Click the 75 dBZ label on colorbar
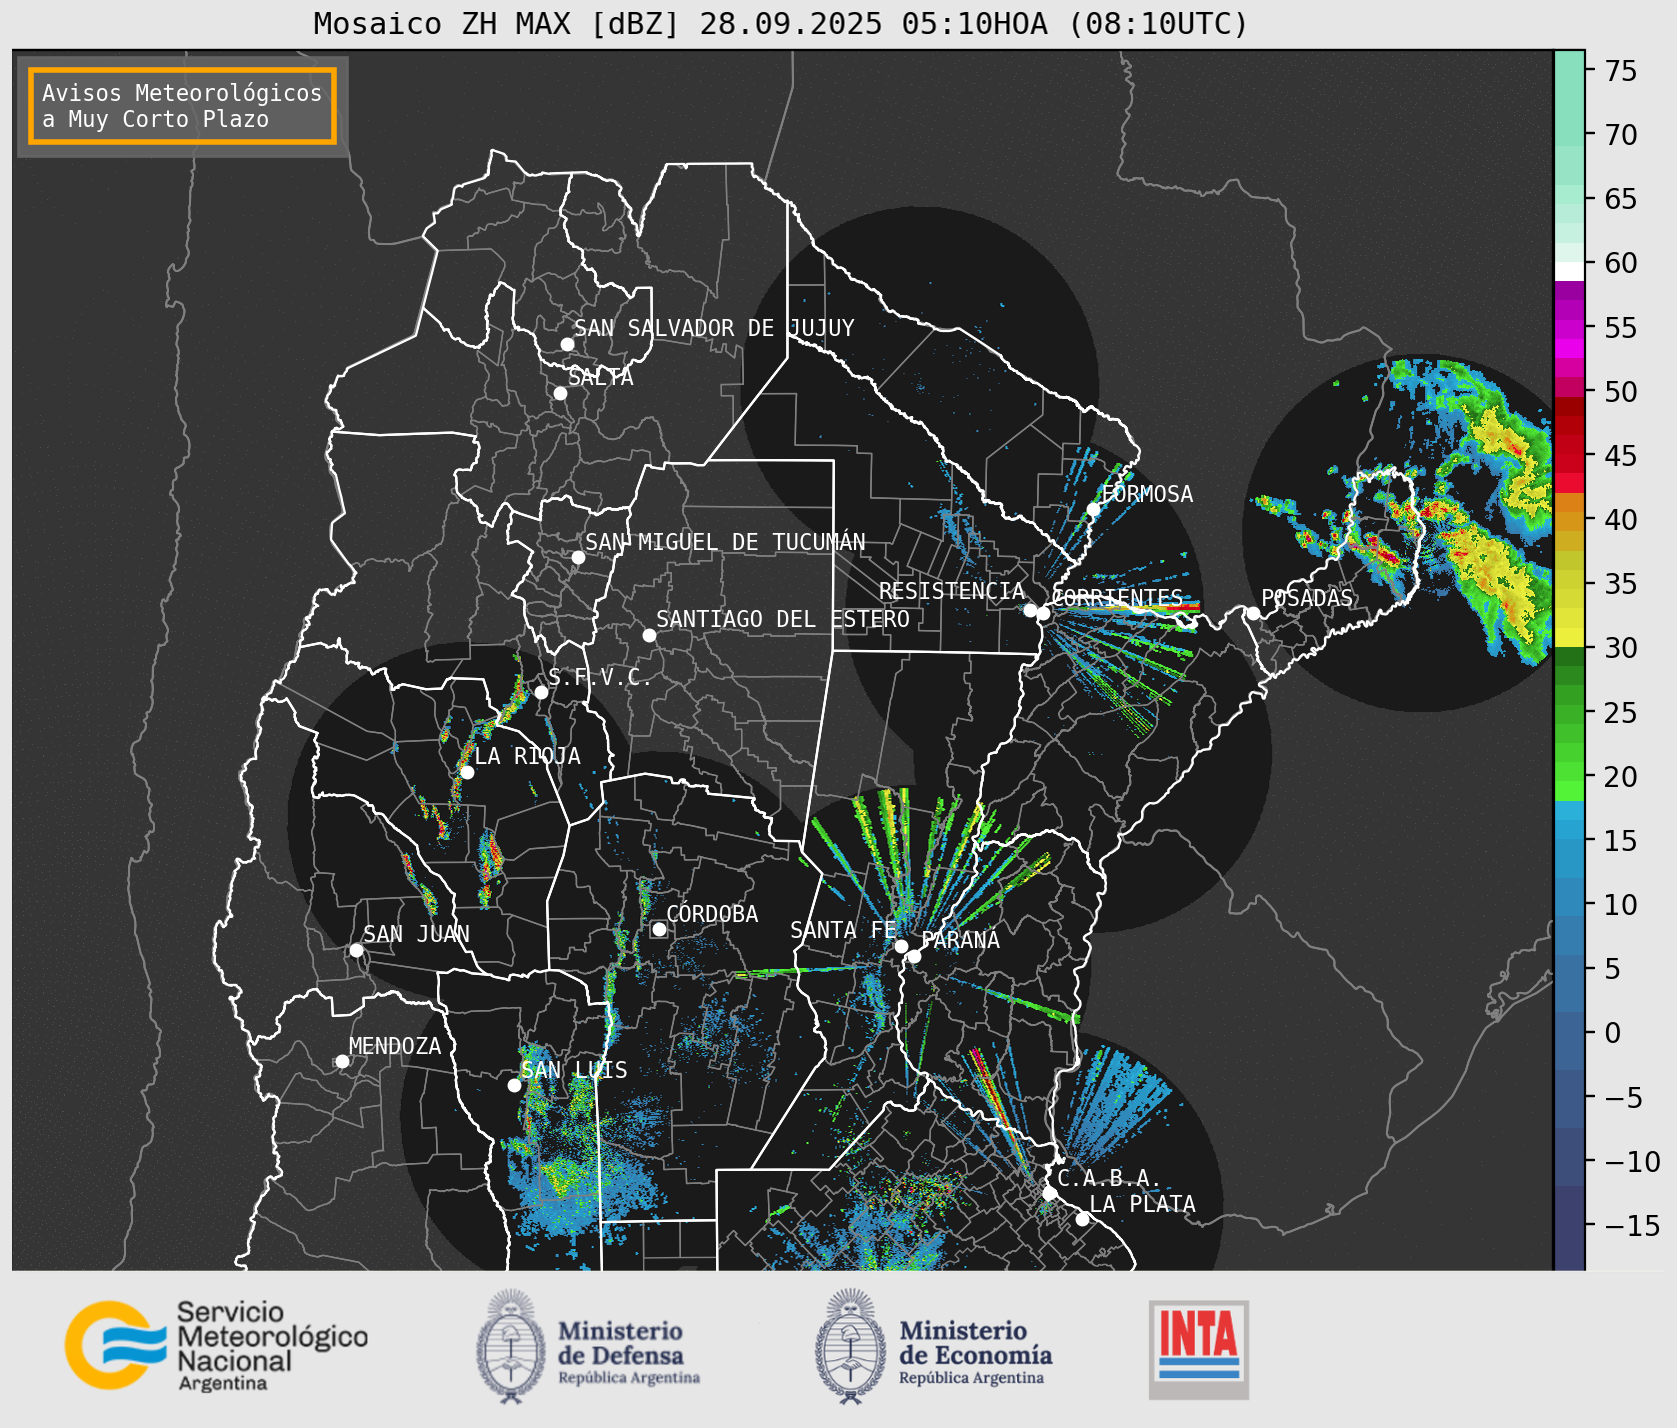 (x=1621, y=70)
